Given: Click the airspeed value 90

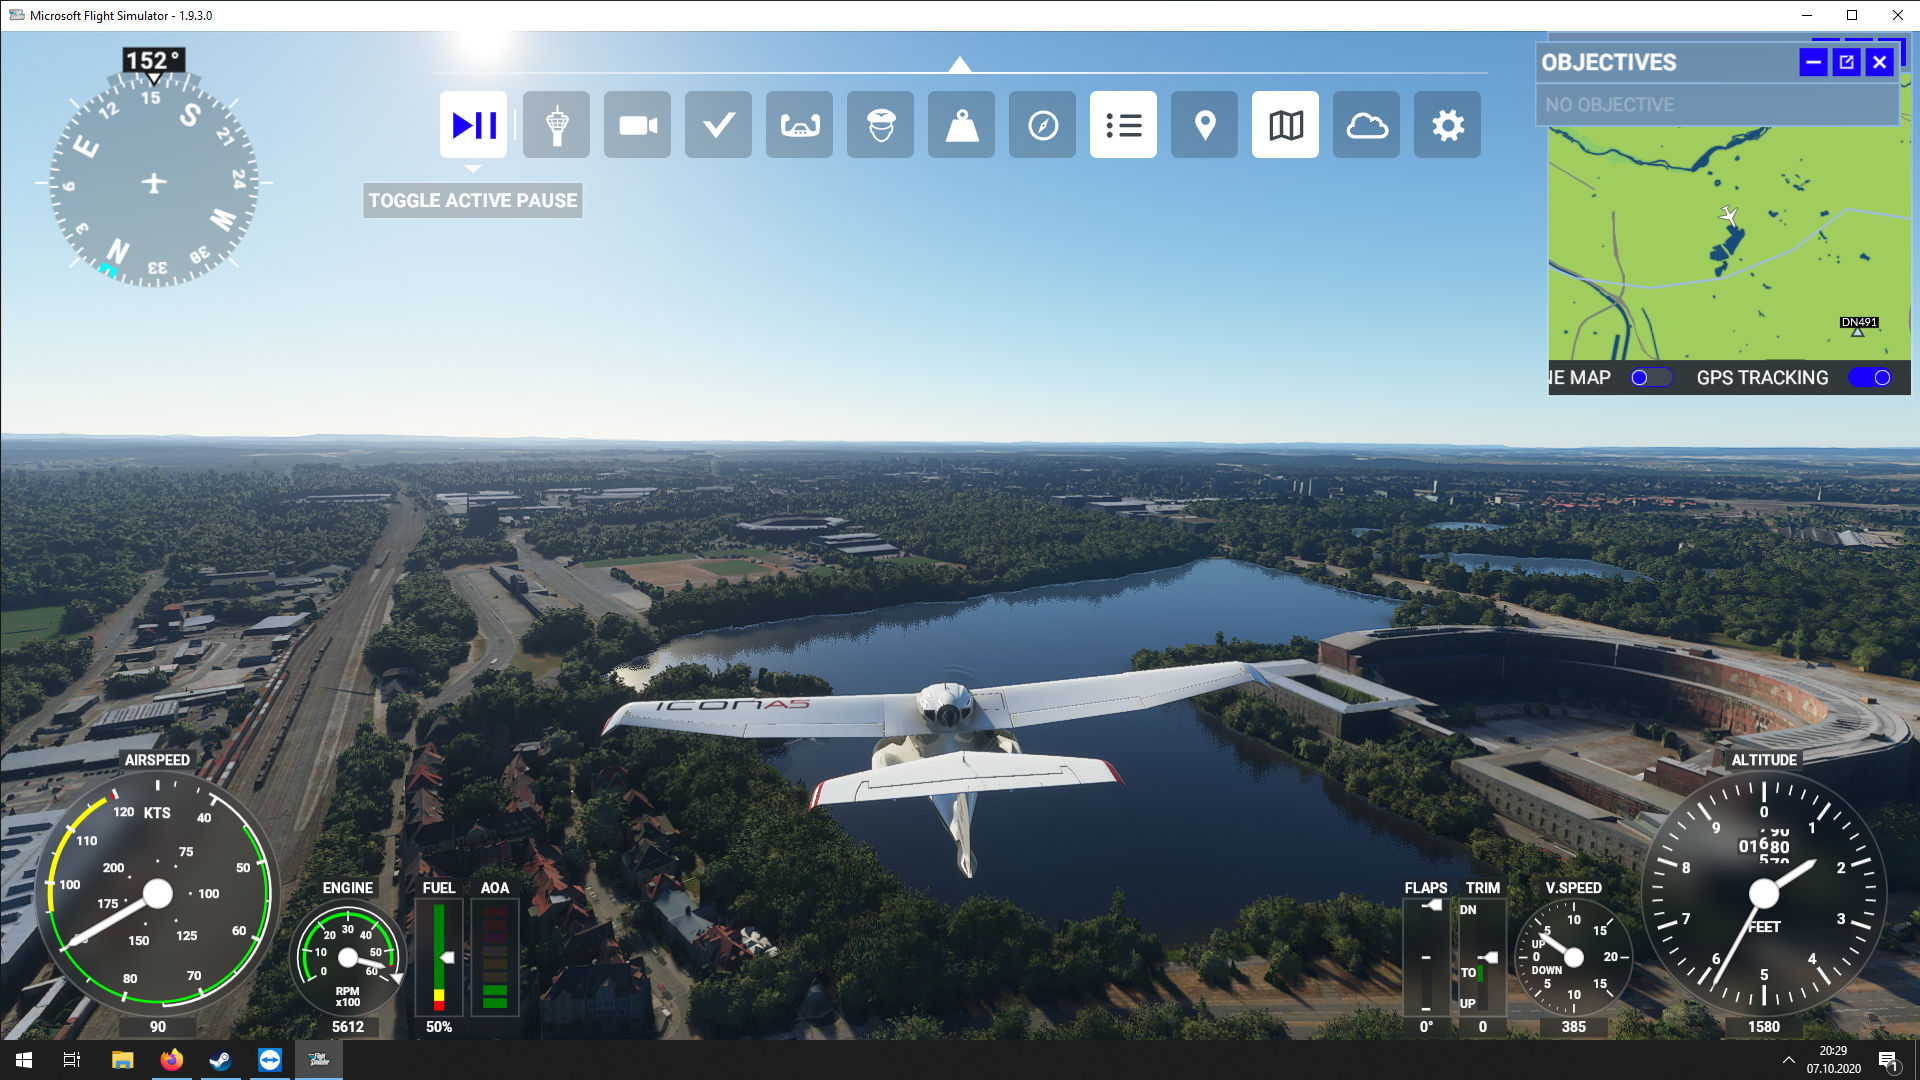Looking at the screenshot, I should point(158,1027).
